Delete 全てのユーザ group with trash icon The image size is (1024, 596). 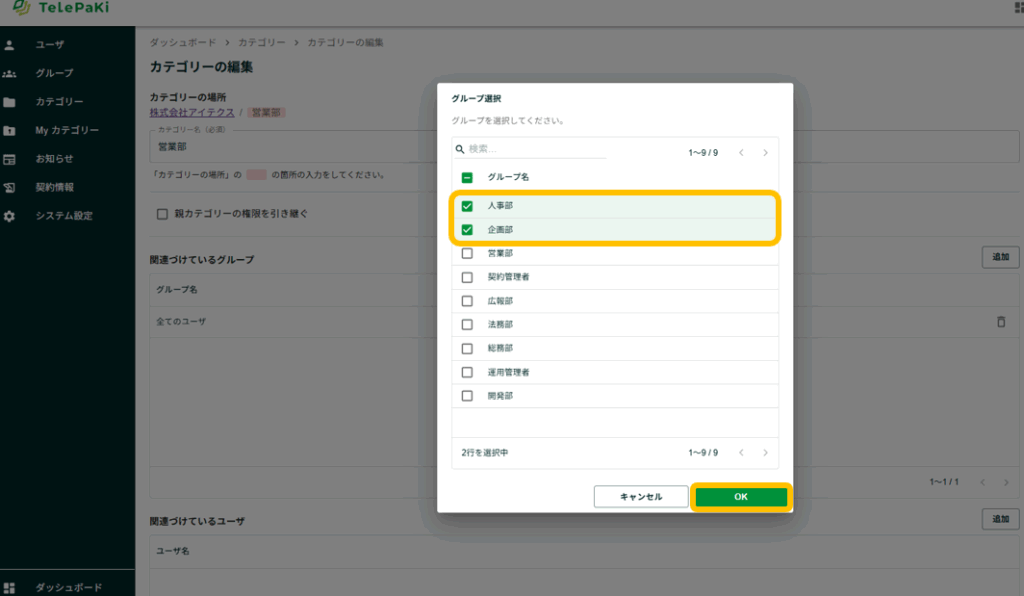pos(1001,322)
